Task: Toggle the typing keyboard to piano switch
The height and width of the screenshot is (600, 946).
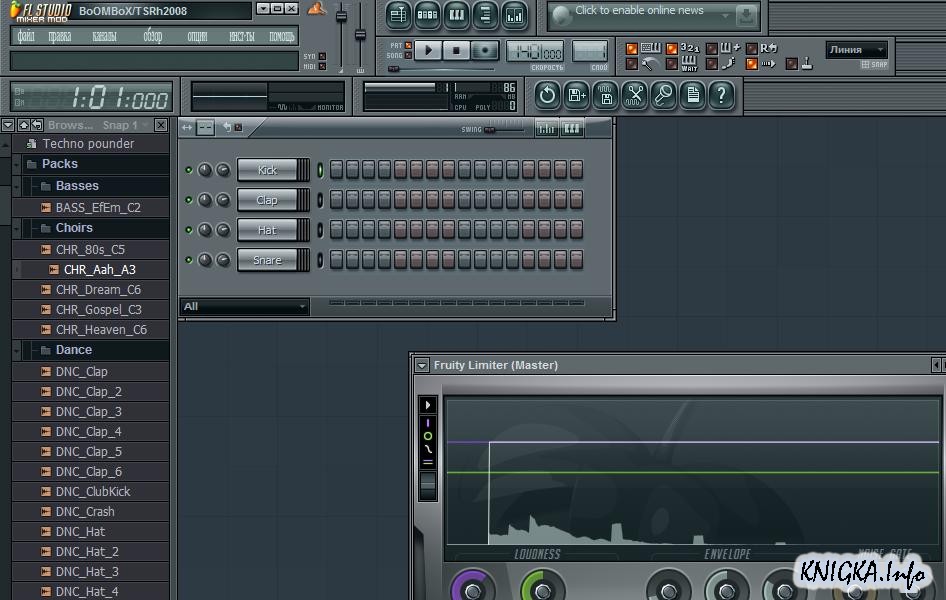Action: 632,49
